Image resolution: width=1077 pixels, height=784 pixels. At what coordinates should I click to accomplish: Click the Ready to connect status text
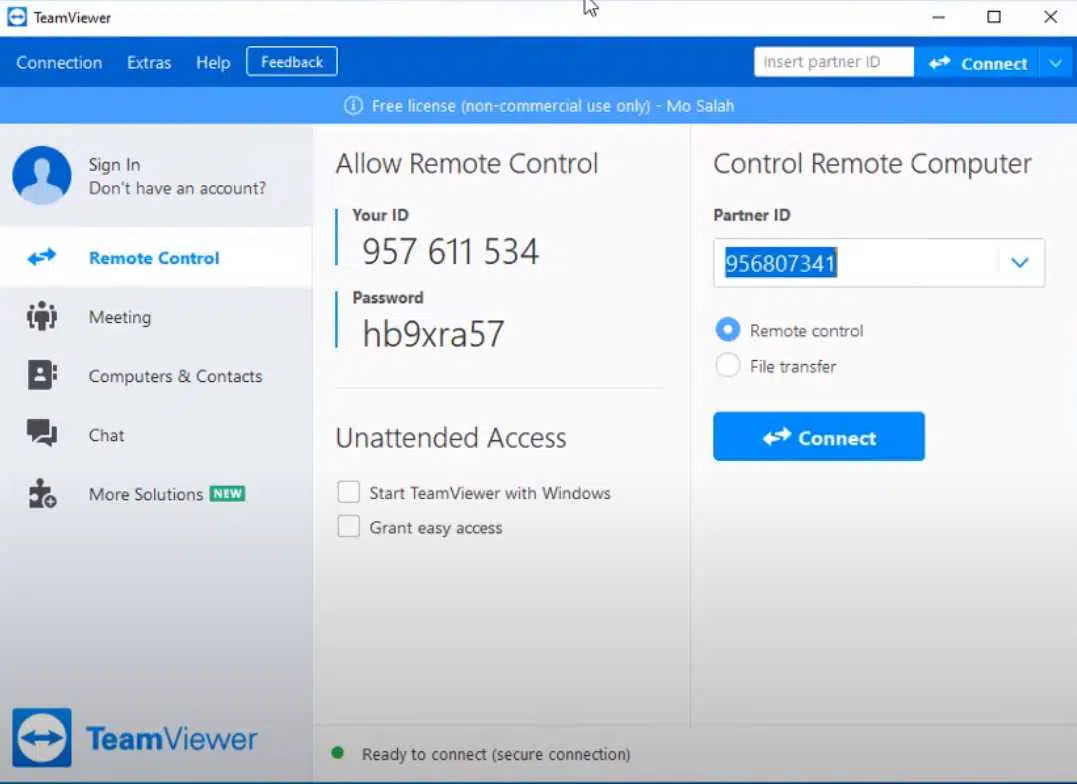[x=496, y=754]
